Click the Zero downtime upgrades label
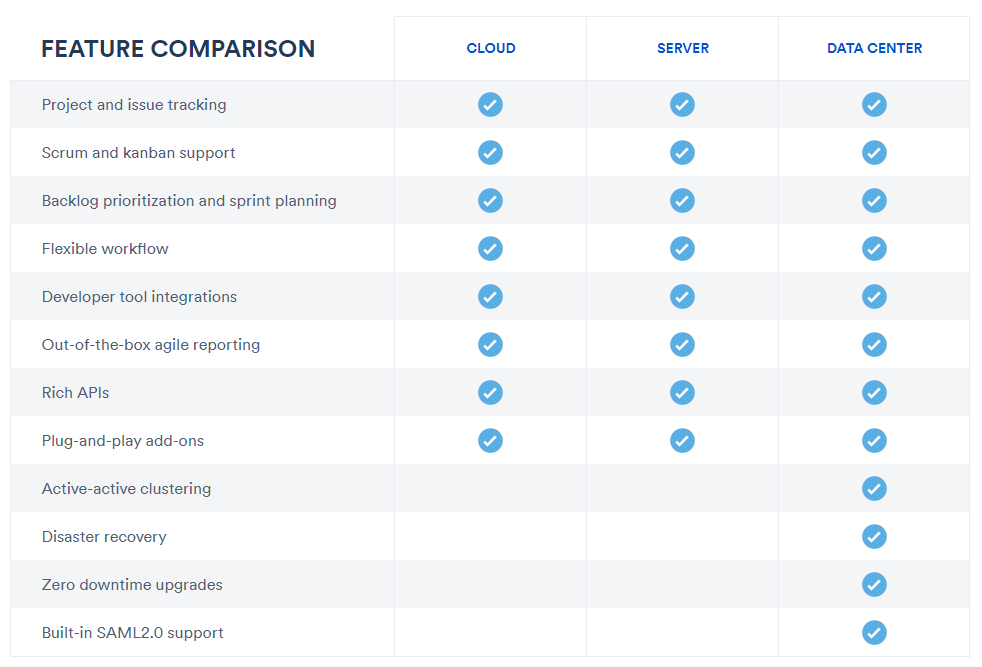Screen dimensions: 982x667 132,585
